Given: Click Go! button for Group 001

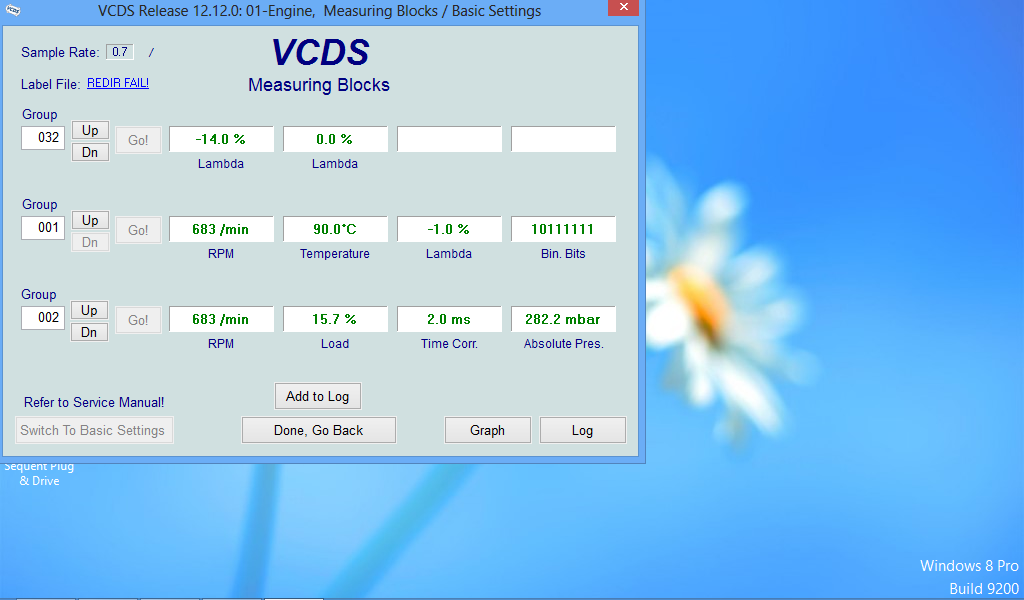Looking at the screenshot, I should [x=138, y=230].
